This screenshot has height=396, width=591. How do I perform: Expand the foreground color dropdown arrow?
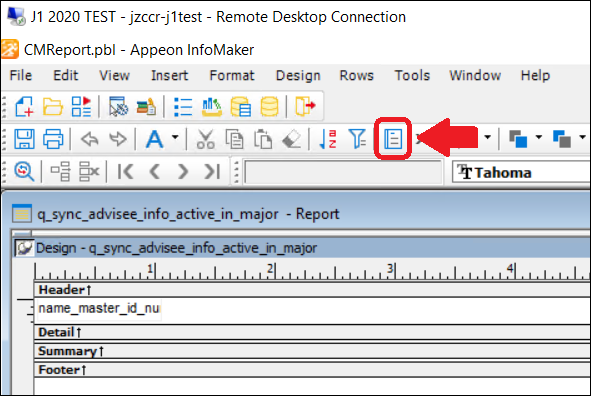[539, 137]
